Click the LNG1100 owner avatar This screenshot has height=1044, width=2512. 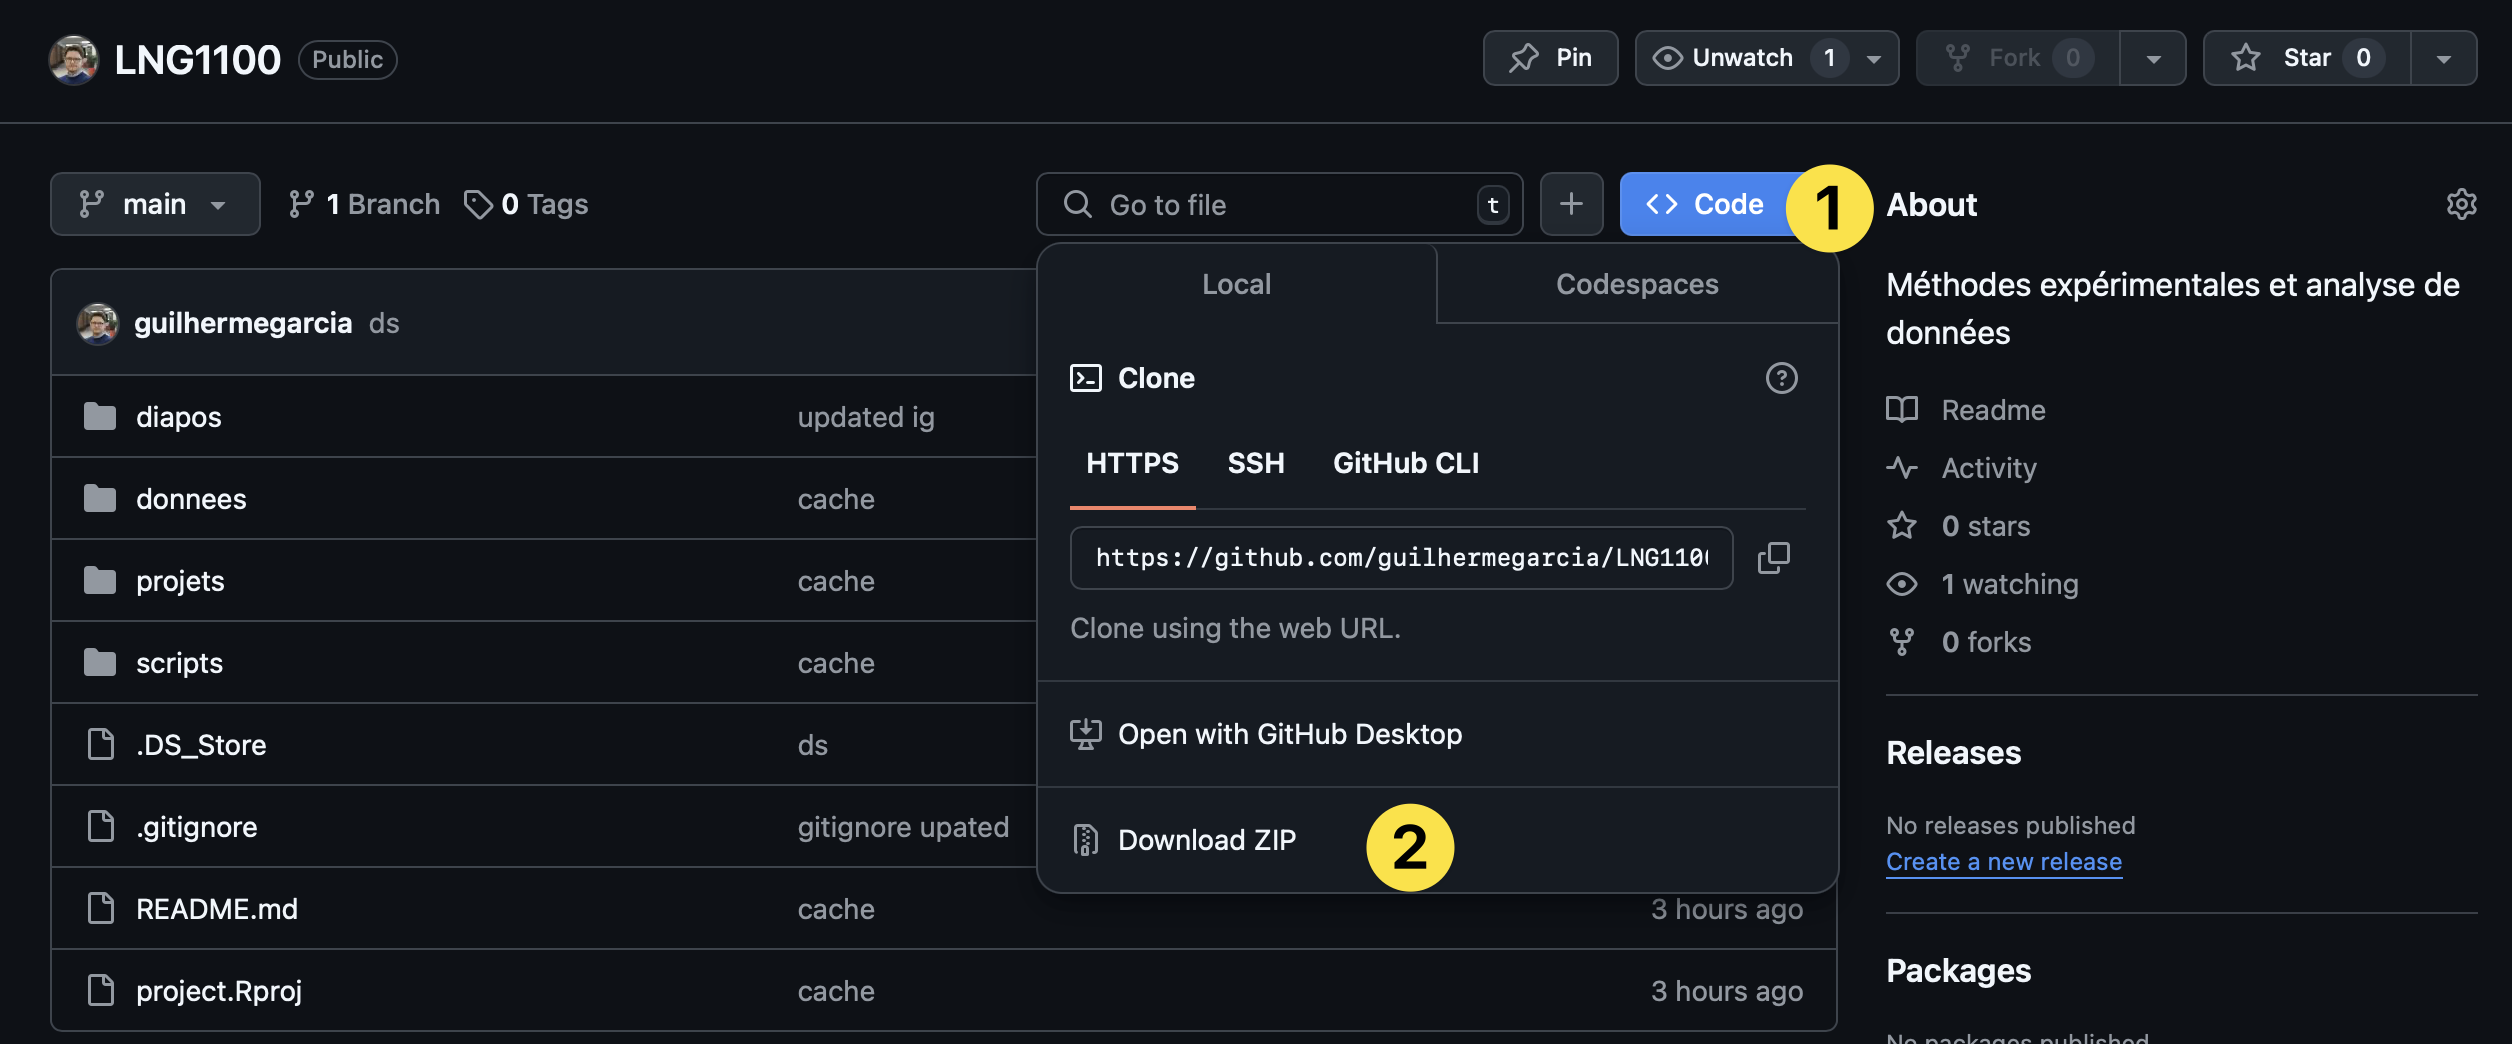pos(74,60)
